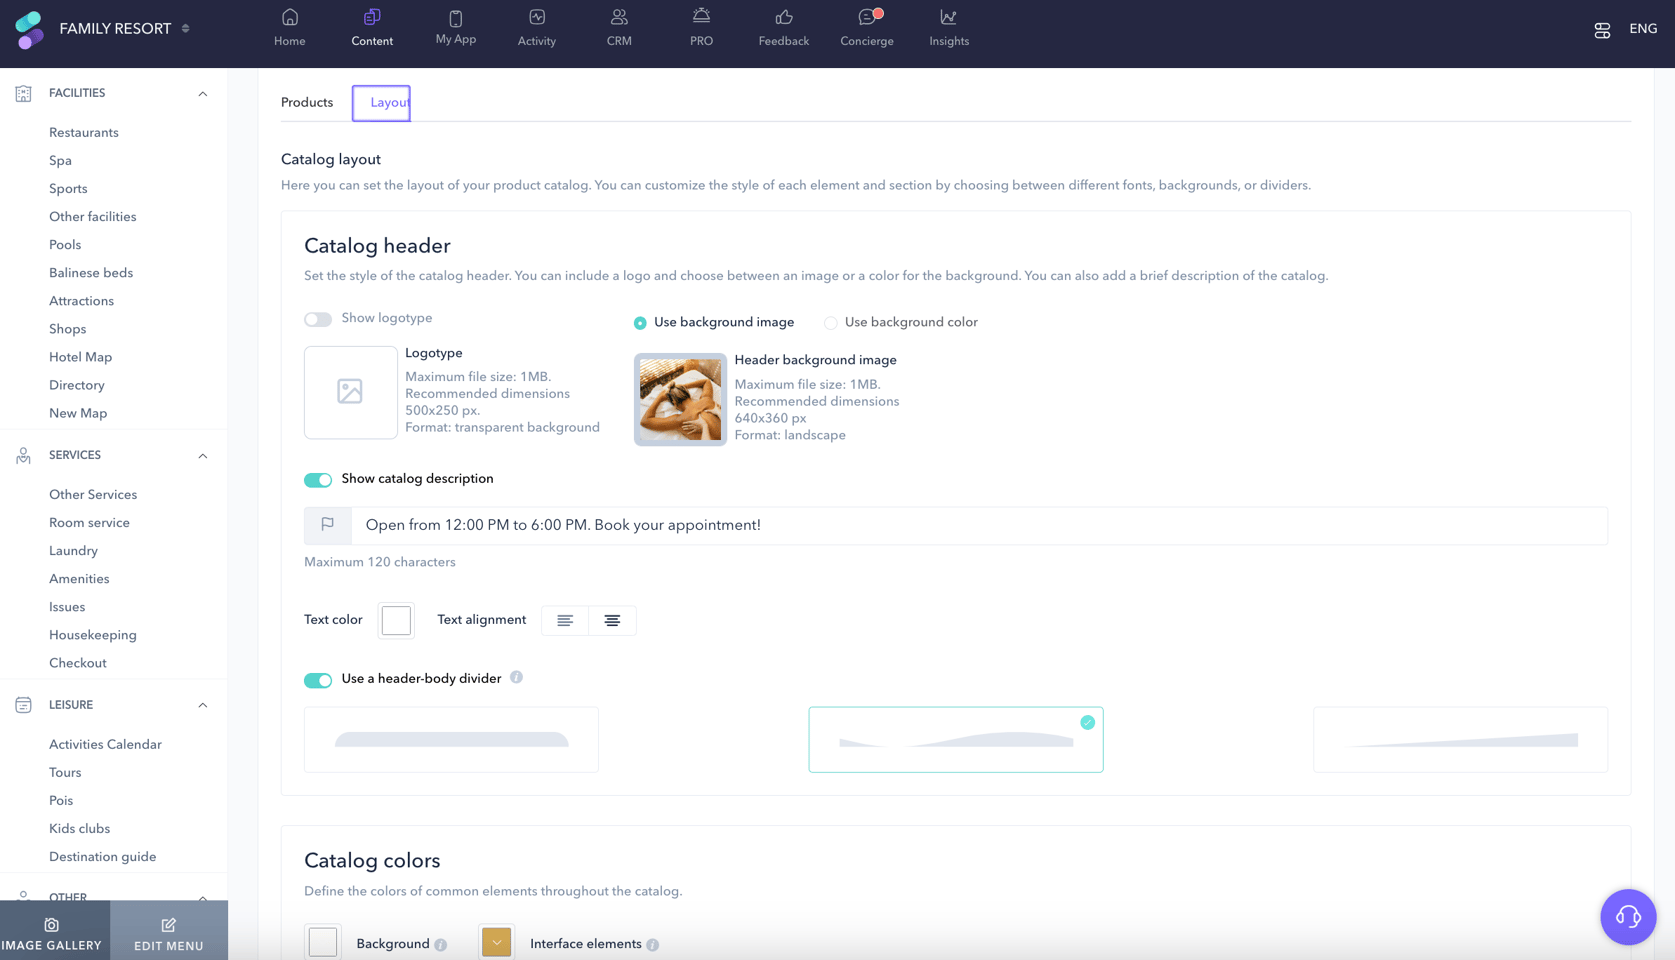Image resolution: width=1675 pixels, height=960 pixels.
Task: Open the Room service link
Action: (89, 523)
